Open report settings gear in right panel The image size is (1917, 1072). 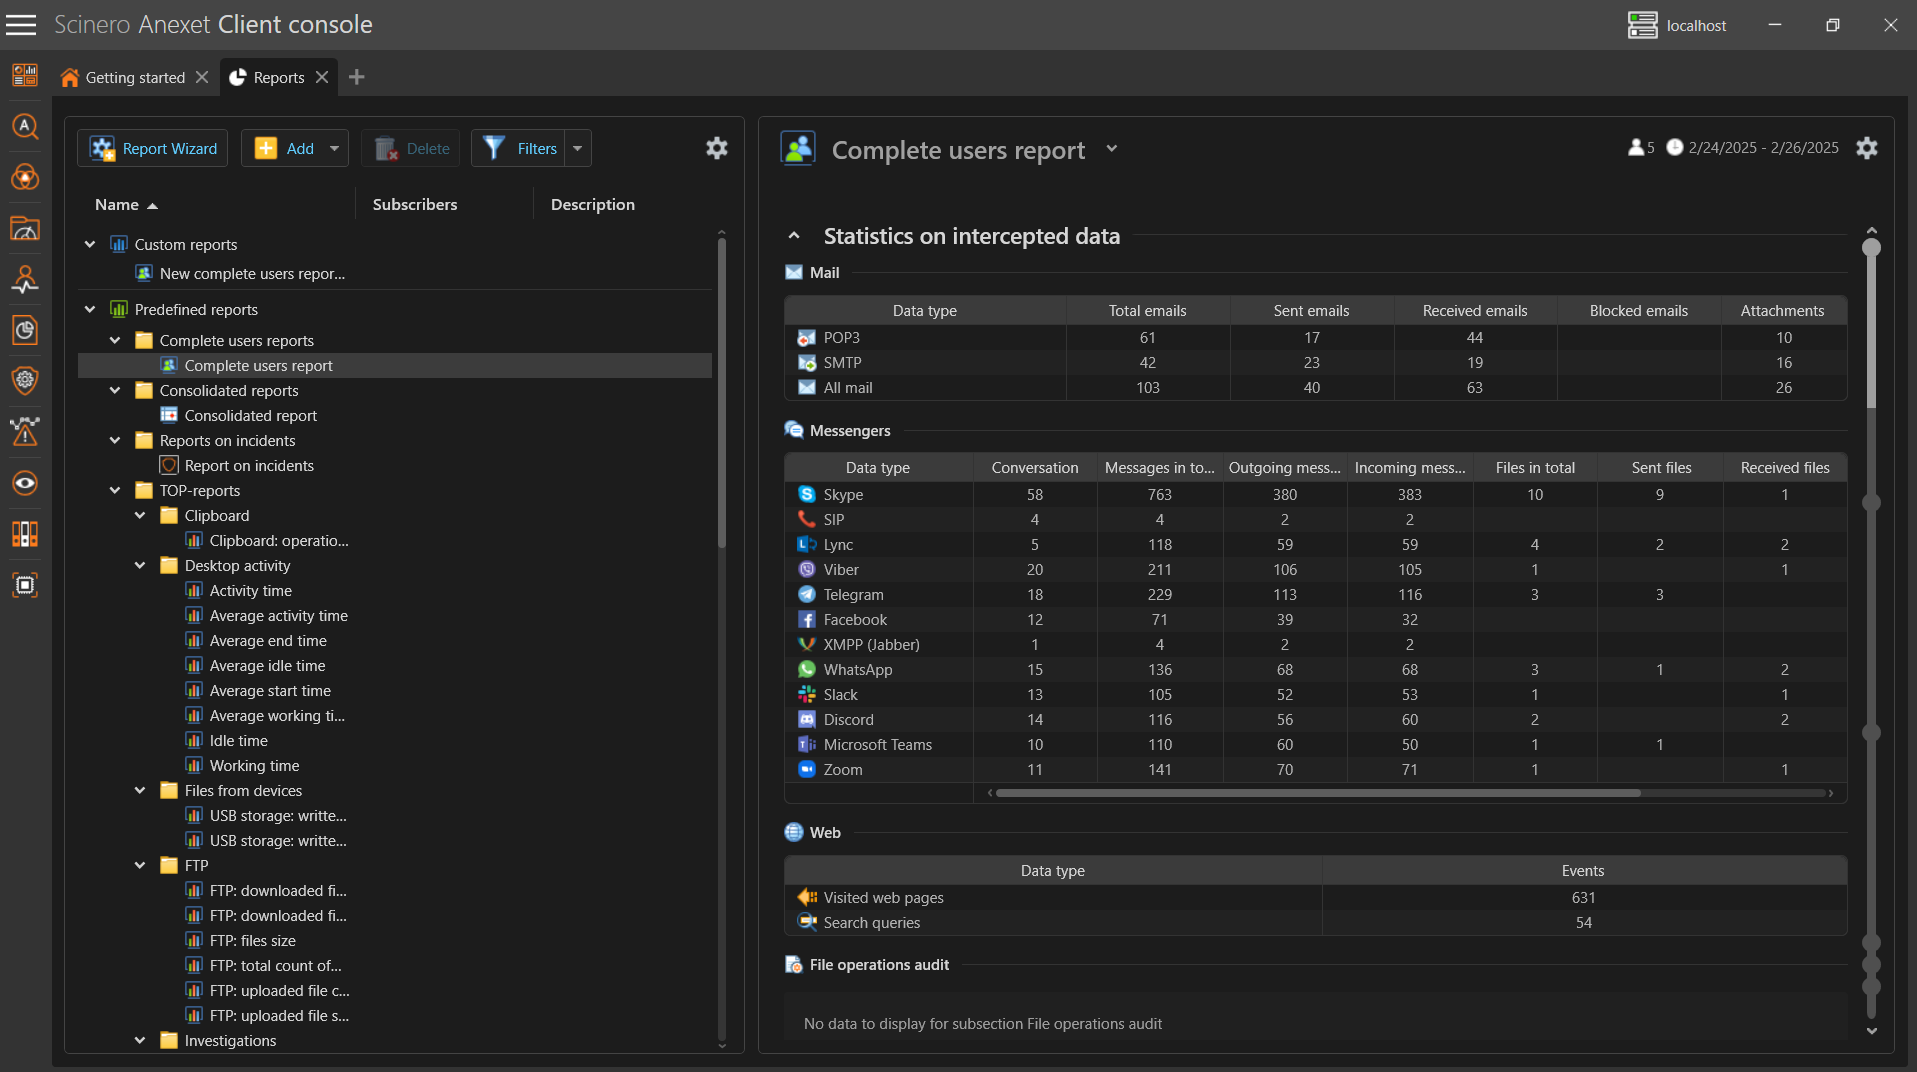pos(1866,148)
